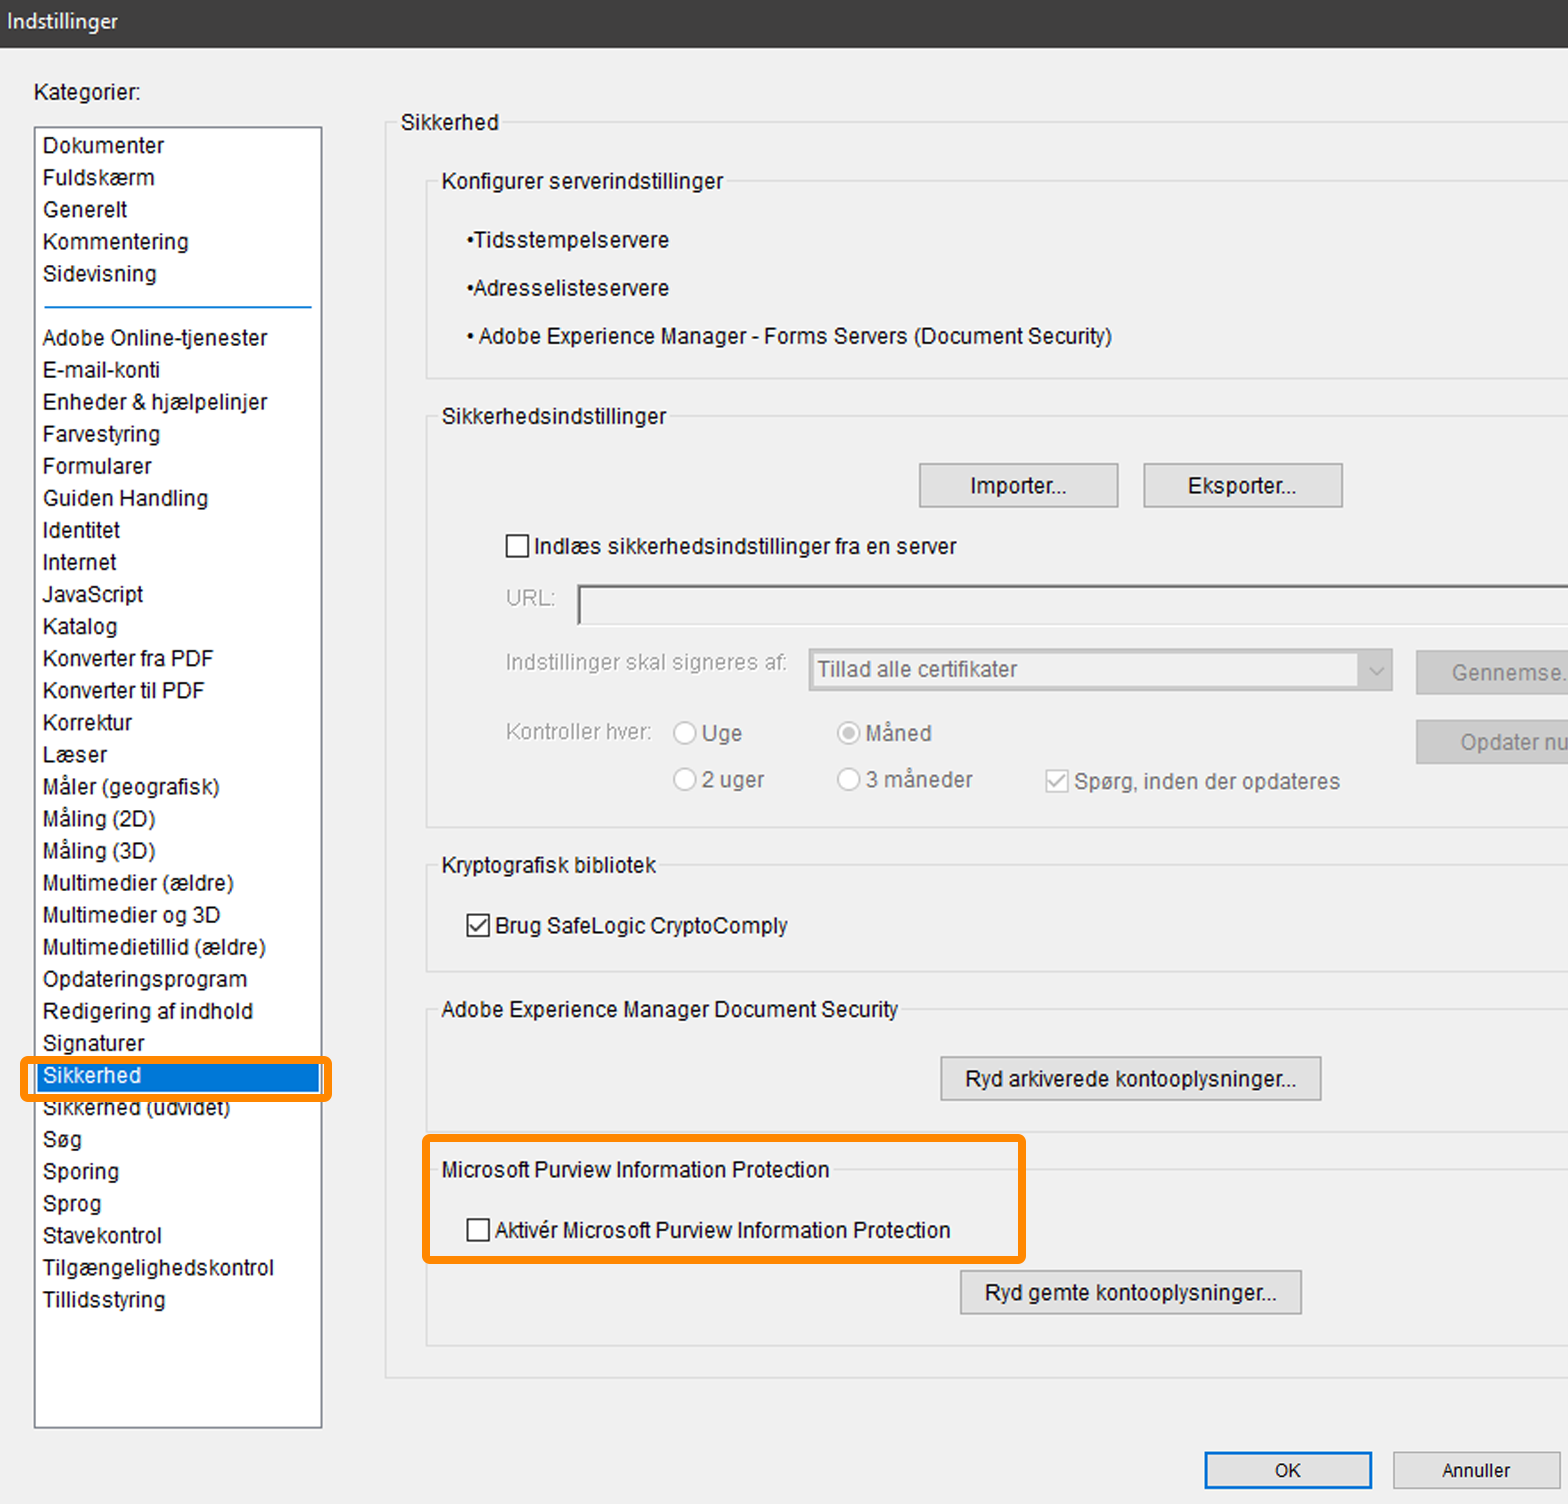
Task: Select Sikkerhed (udvidet) in the list
Action: [x=136, y=1108]
